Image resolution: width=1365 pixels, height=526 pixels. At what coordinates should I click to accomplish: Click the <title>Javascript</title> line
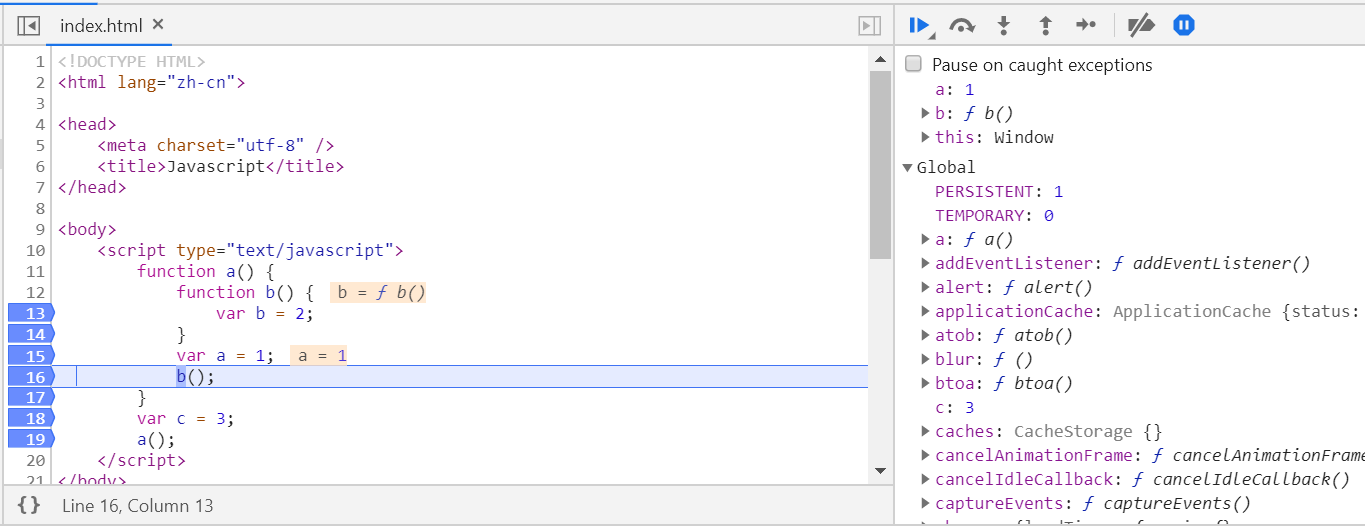click(x=220, y=166)
